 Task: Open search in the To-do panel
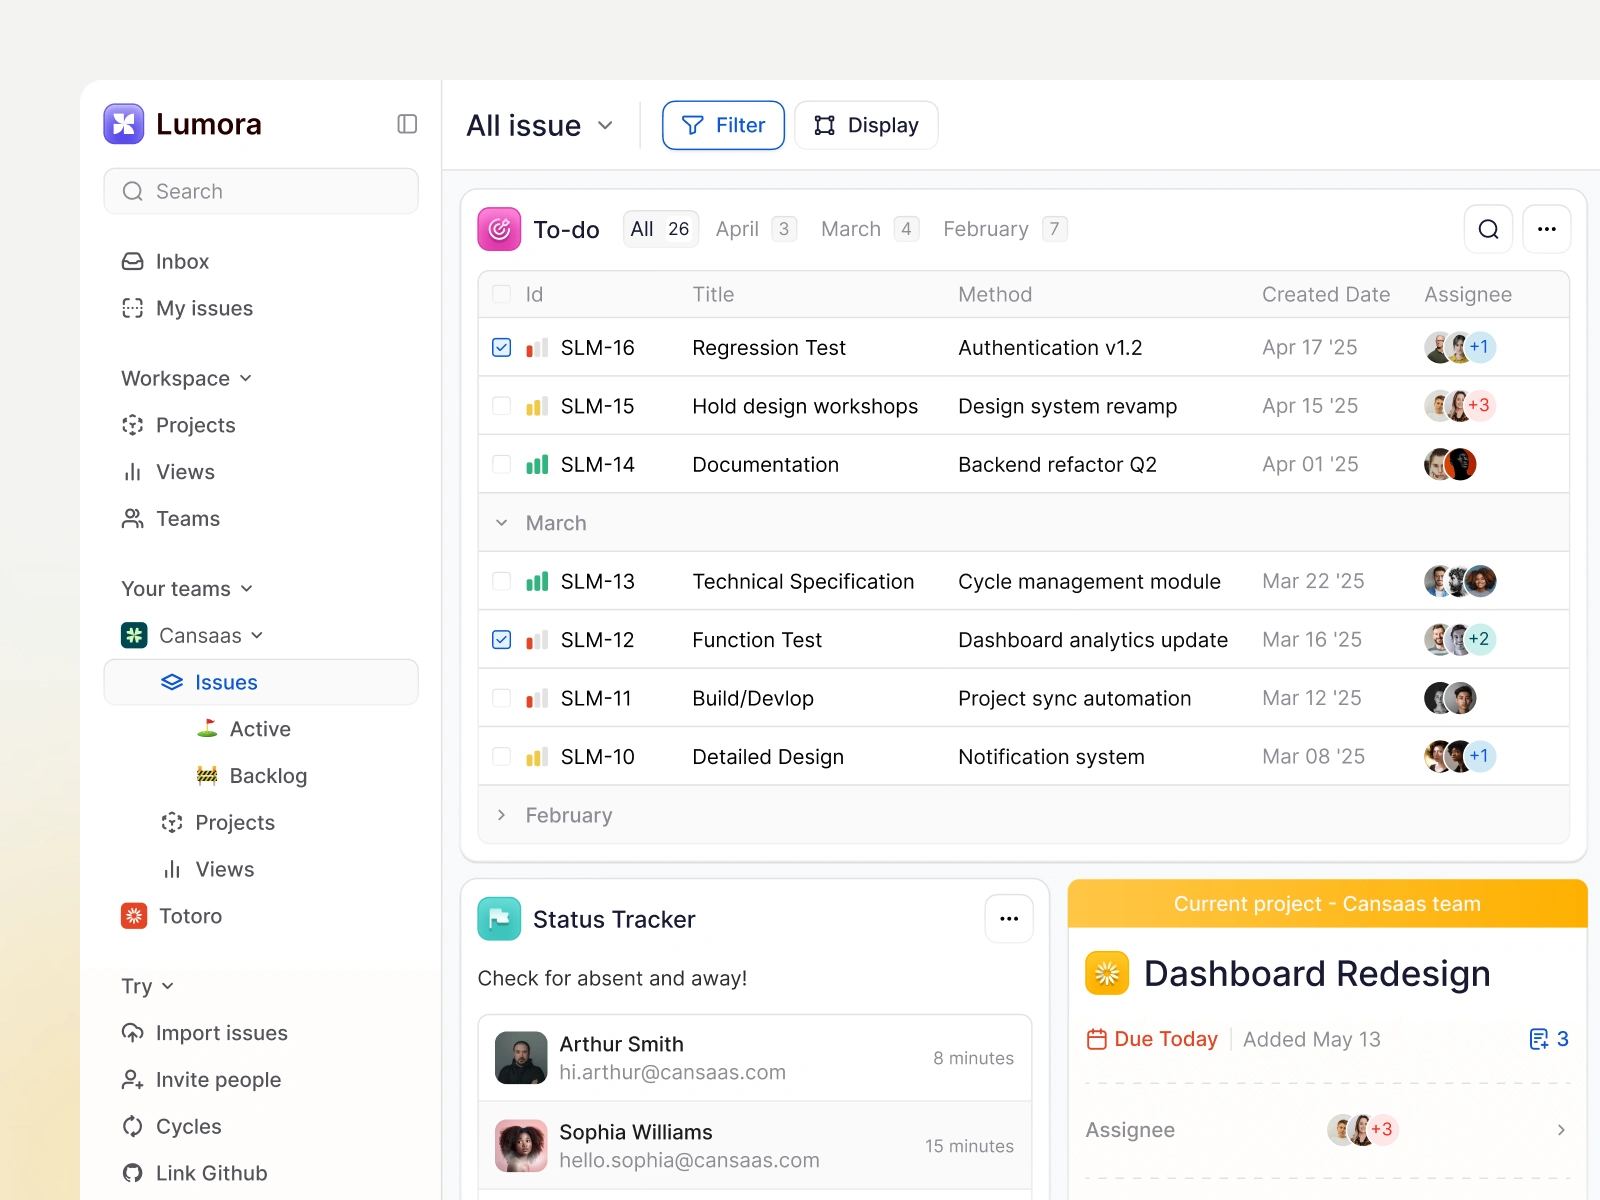point(1488,229)
